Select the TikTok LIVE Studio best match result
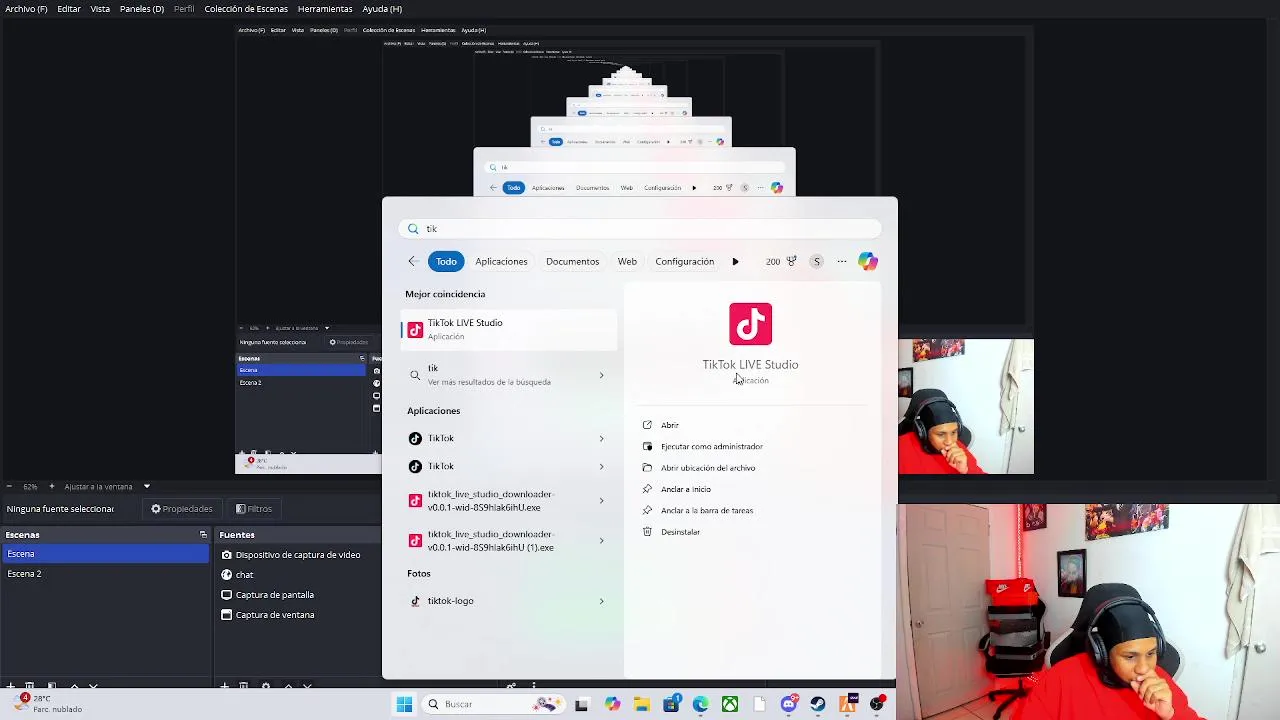The width and height of the screenshot is (1280, 720). pyautogui.click(x=509, y=329)
